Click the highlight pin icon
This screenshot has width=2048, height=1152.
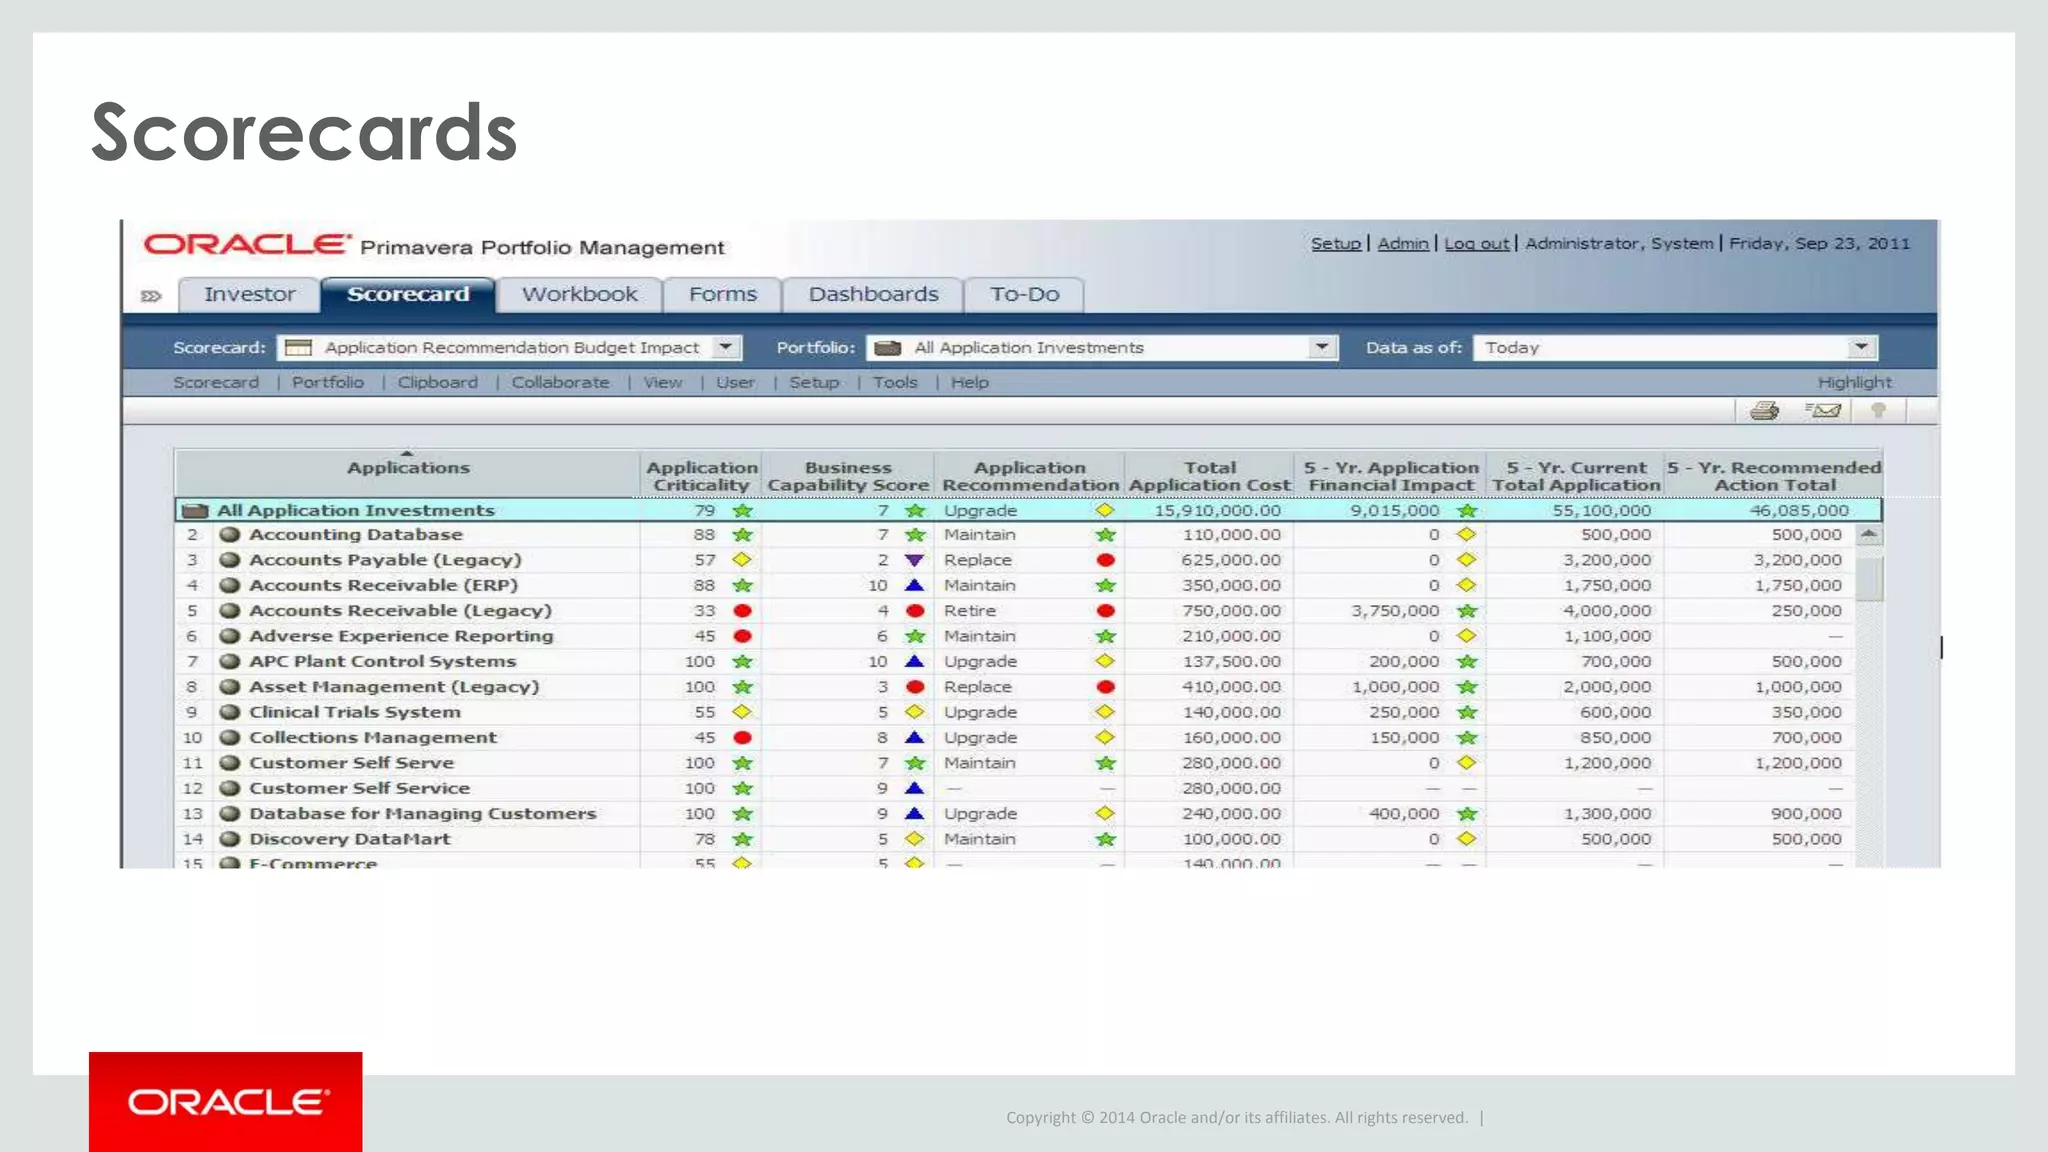coord(1878,410)
